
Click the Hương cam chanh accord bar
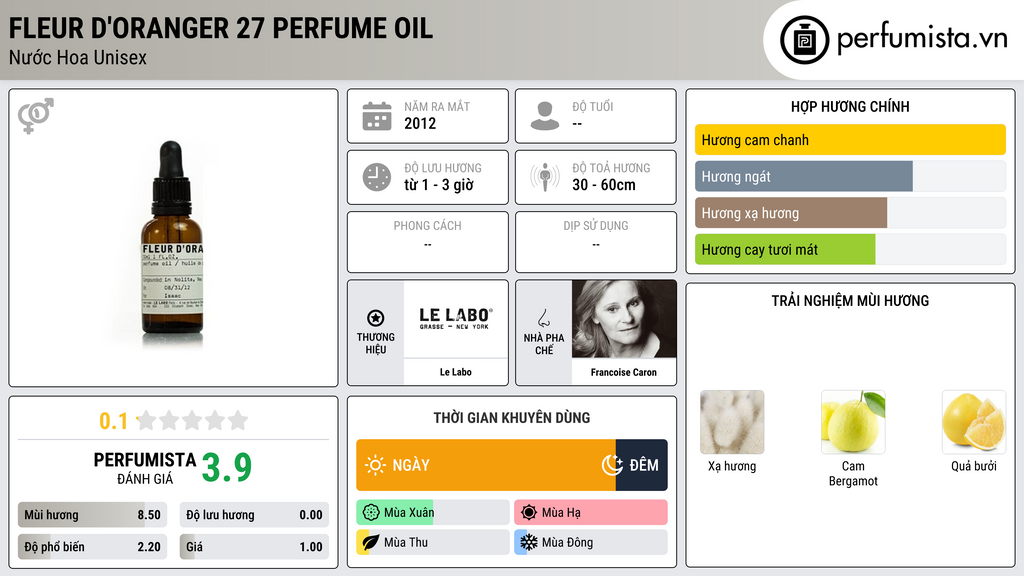850,140
